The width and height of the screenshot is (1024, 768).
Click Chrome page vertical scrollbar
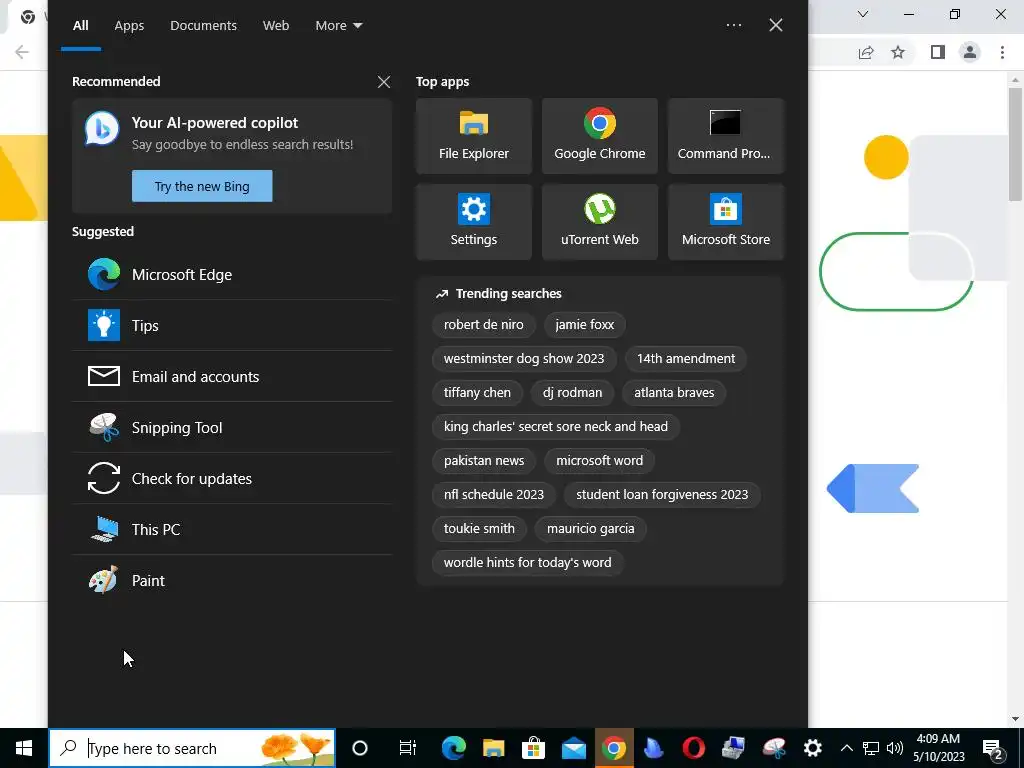[1014, 144]
